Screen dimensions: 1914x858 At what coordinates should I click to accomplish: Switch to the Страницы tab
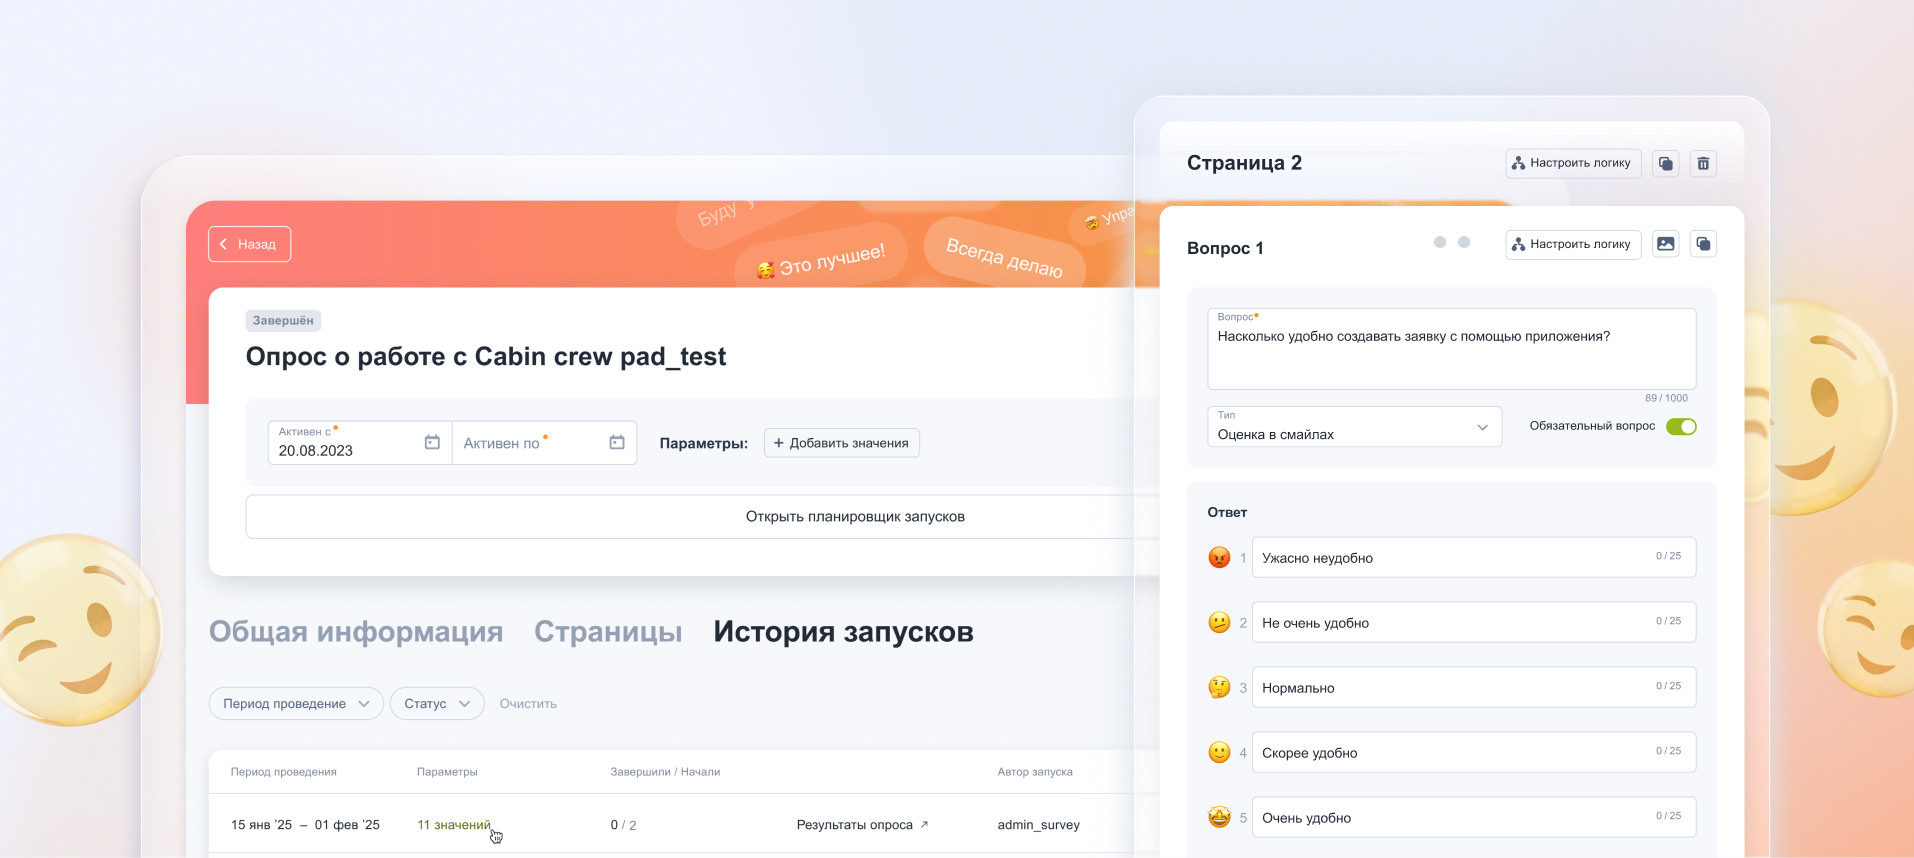pyautogui.click(x=608, y=632)
